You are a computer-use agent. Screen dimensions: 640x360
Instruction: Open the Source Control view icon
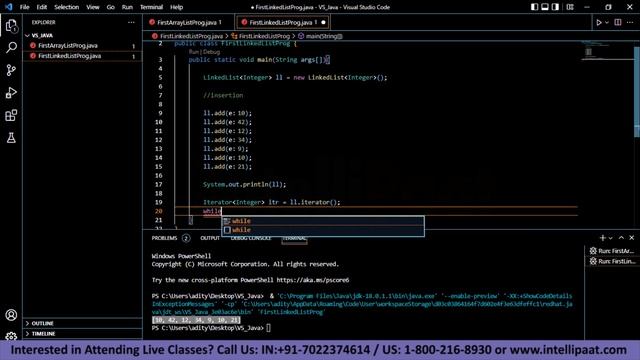coord(11,70)
